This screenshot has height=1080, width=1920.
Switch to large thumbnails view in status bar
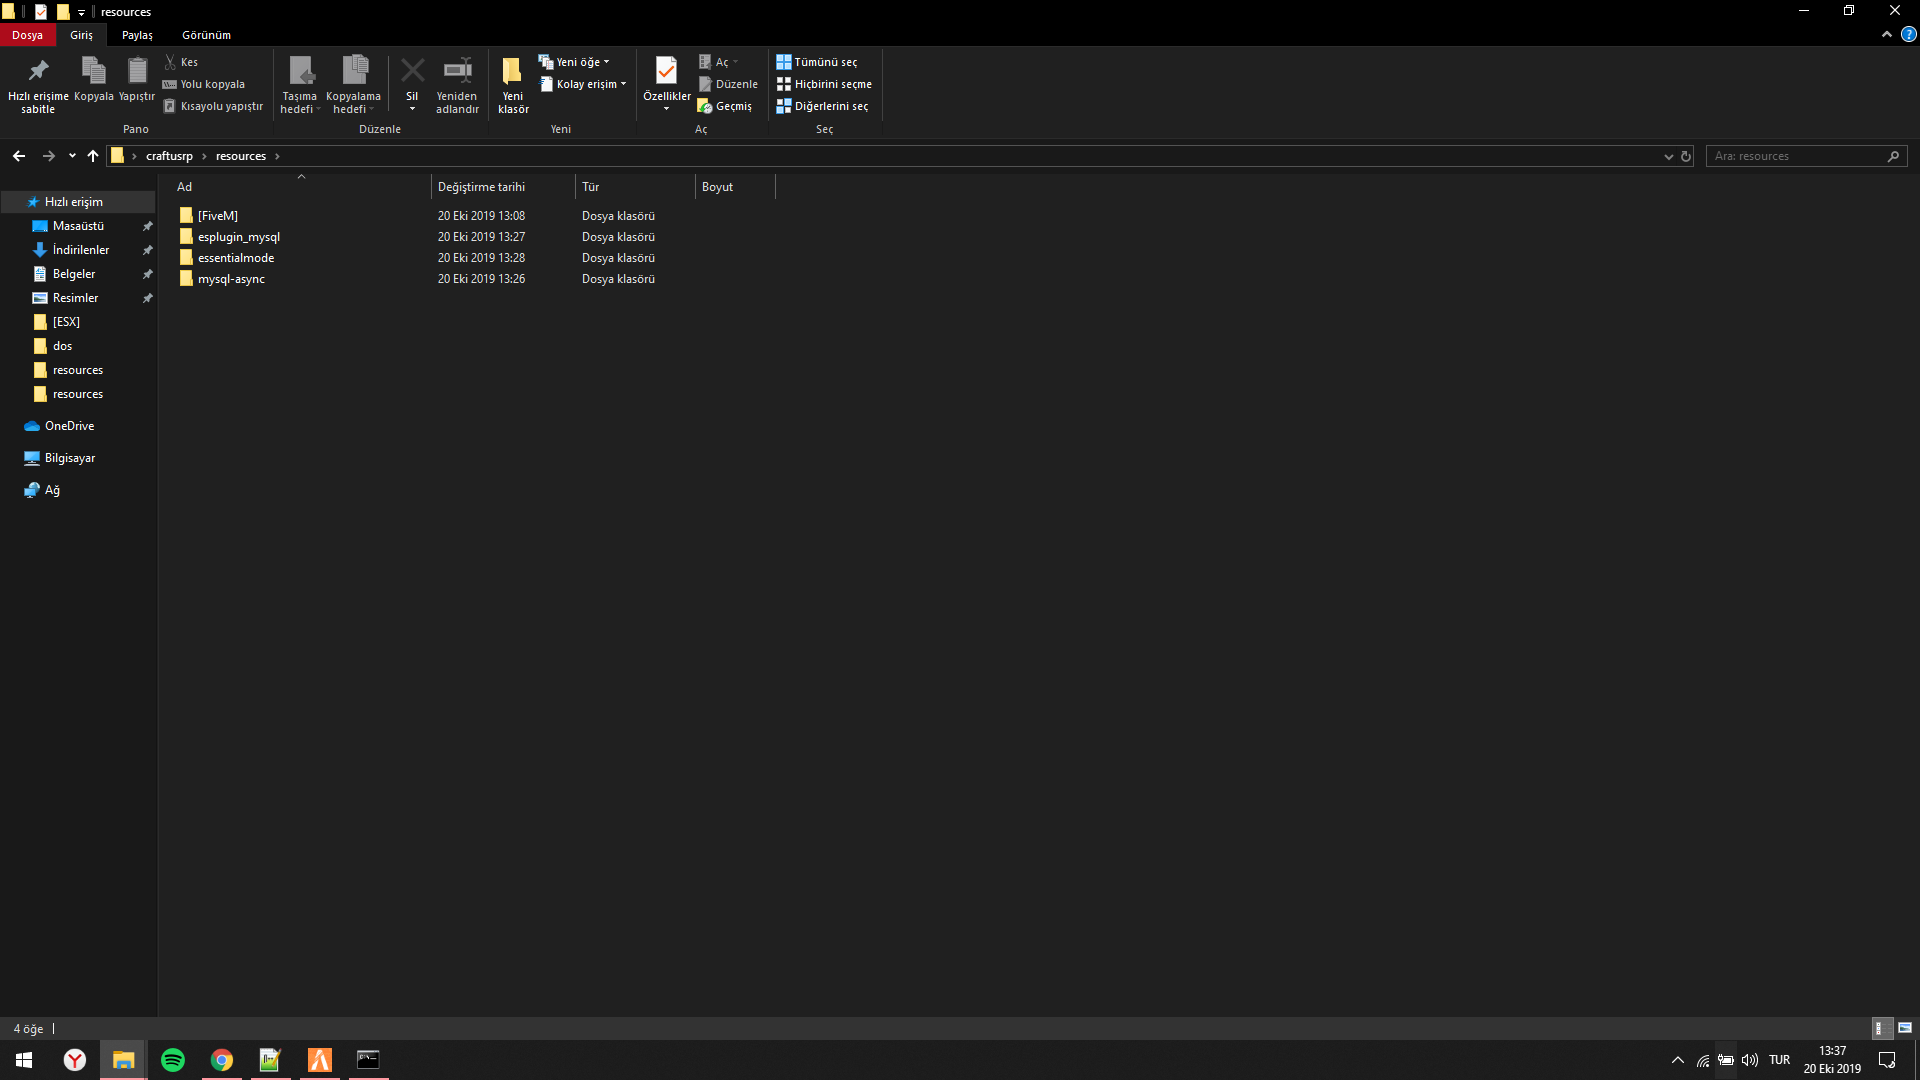(x=1905, y=1028)
